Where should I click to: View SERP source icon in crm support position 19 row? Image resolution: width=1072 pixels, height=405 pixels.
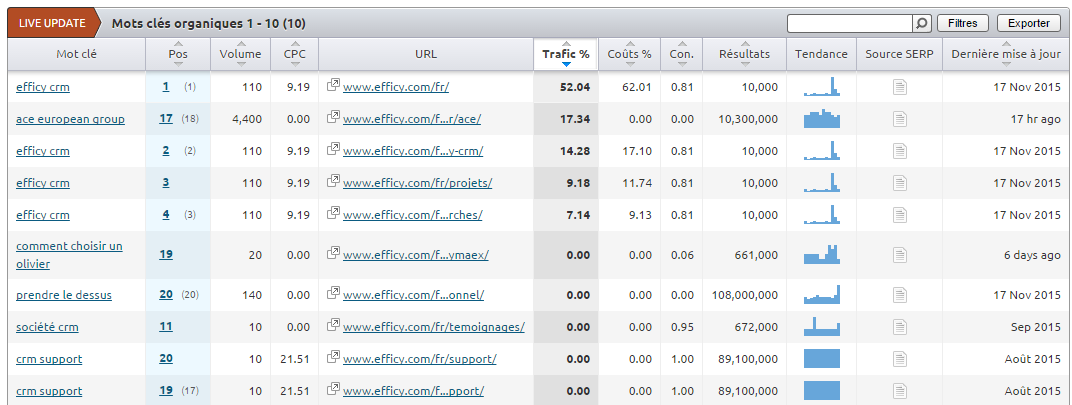click(900, 391)
